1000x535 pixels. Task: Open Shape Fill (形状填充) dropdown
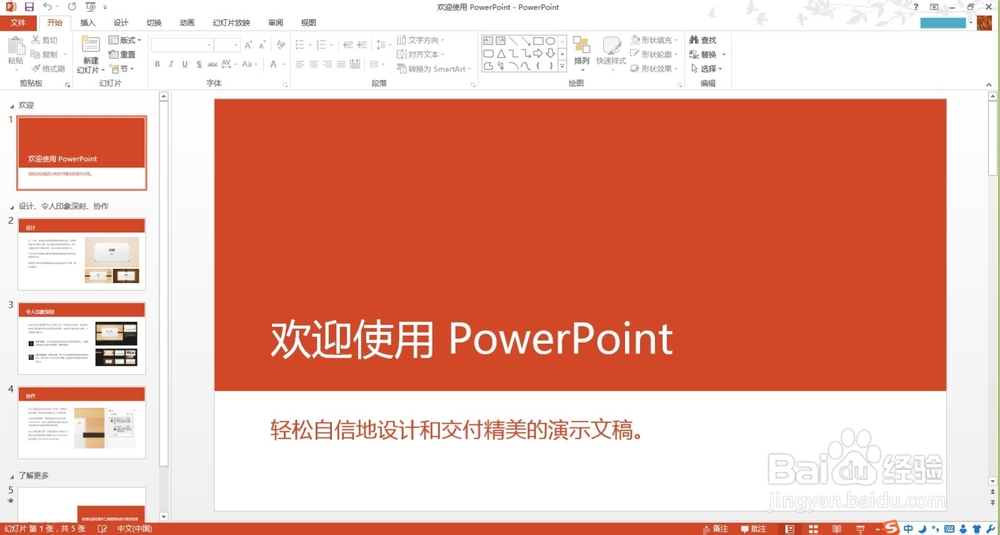[x=654, y=40]
